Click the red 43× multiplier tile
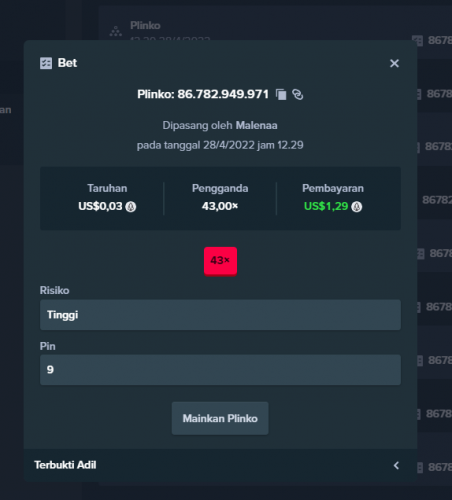Image resolution: width=452 pixels, height=500 pixels. [x=220, y=261]
